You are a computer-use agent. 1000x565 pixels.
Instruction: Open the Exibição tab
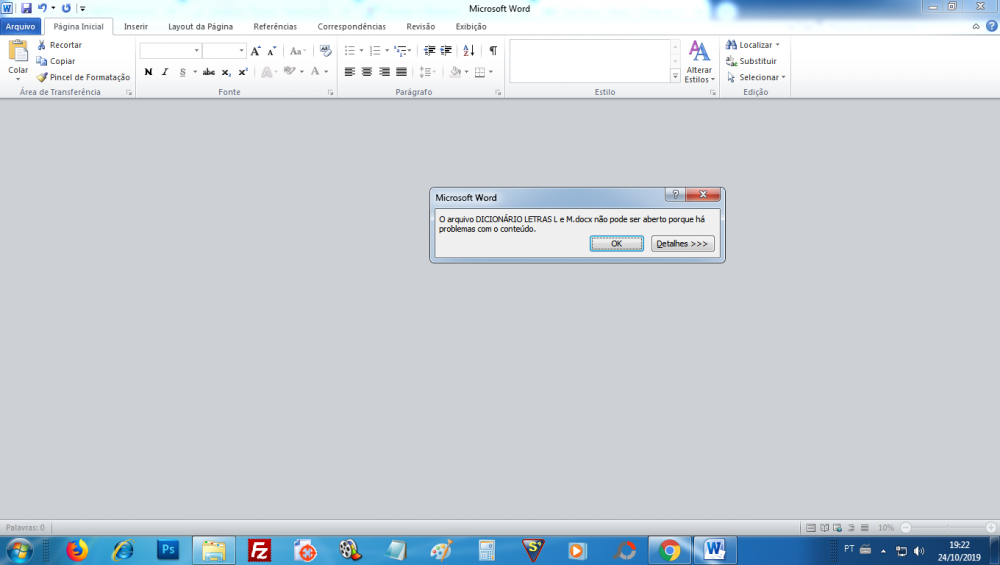[471, 26]
